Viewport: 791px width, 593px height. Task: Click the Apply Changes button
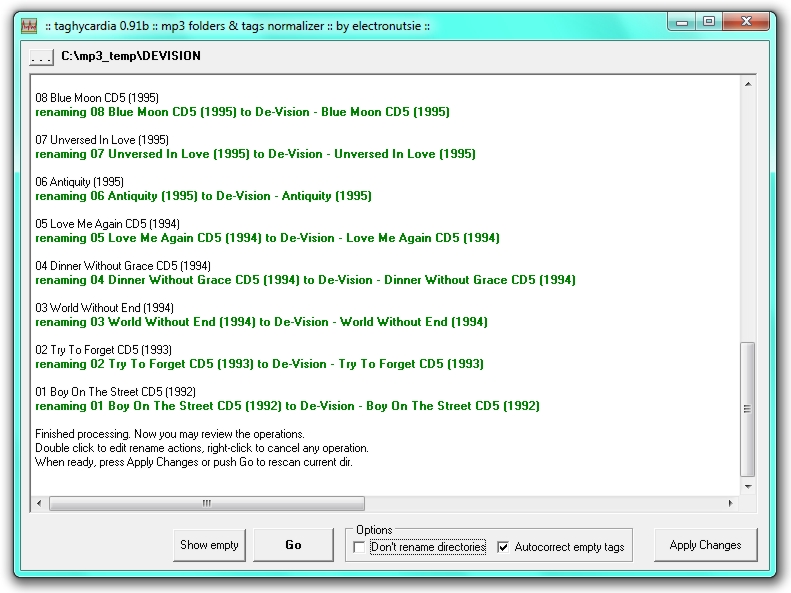pos(705,545)
